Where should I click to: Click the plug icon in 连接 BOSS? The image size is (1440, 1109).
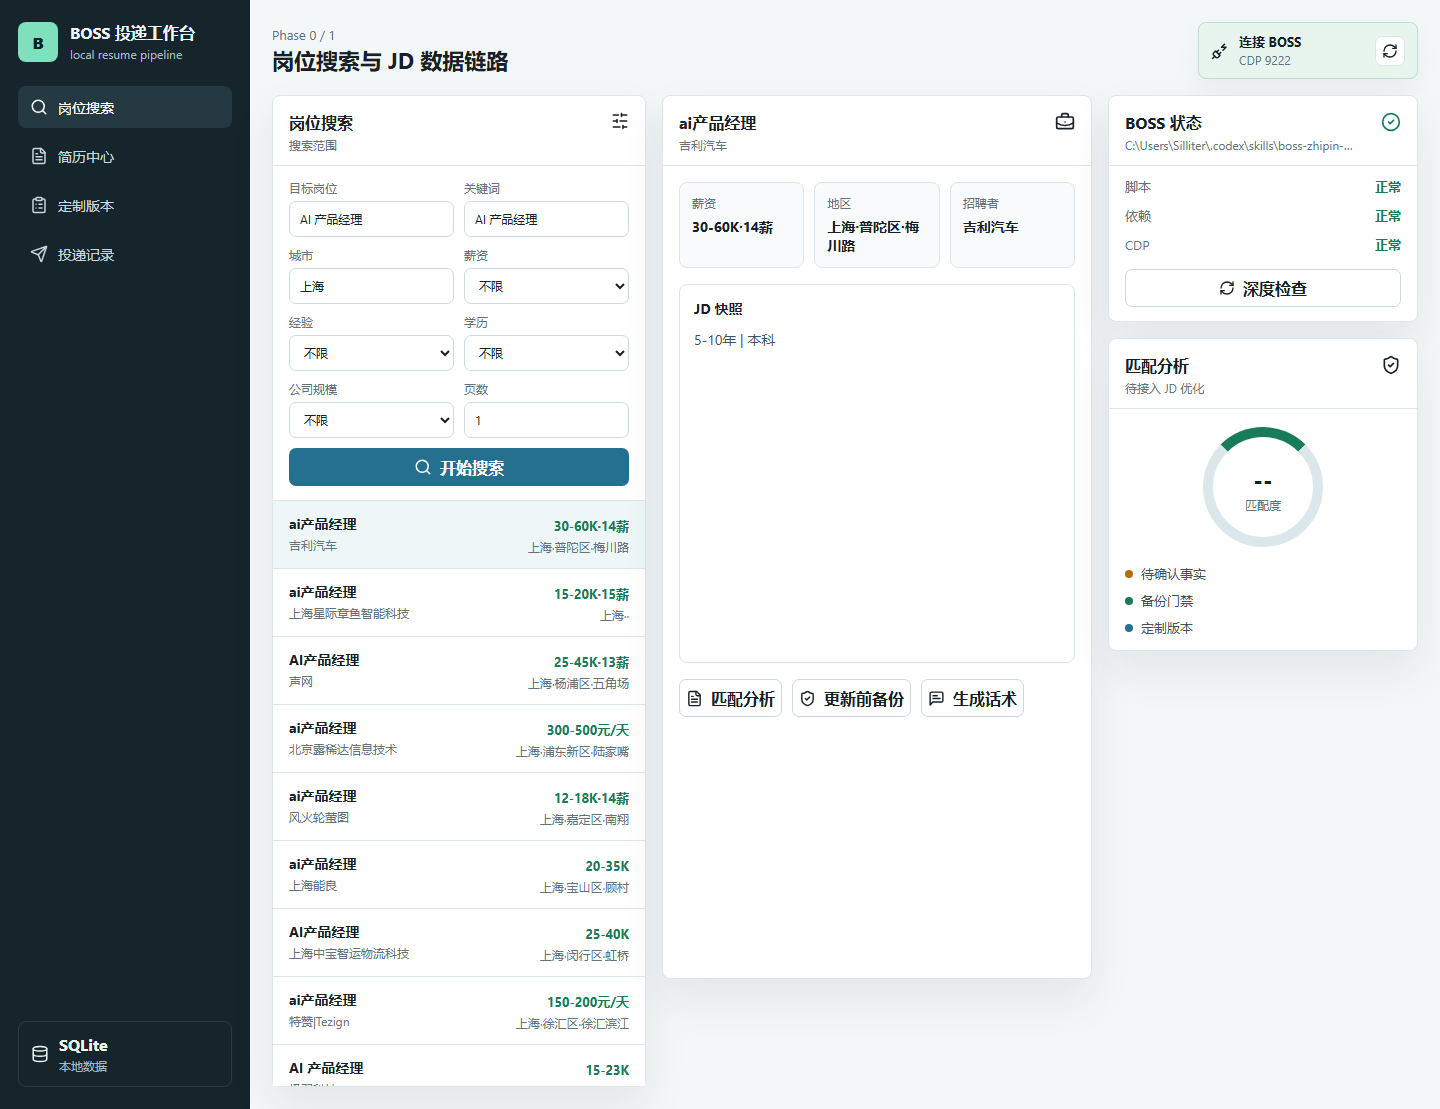coord(1219,51)
